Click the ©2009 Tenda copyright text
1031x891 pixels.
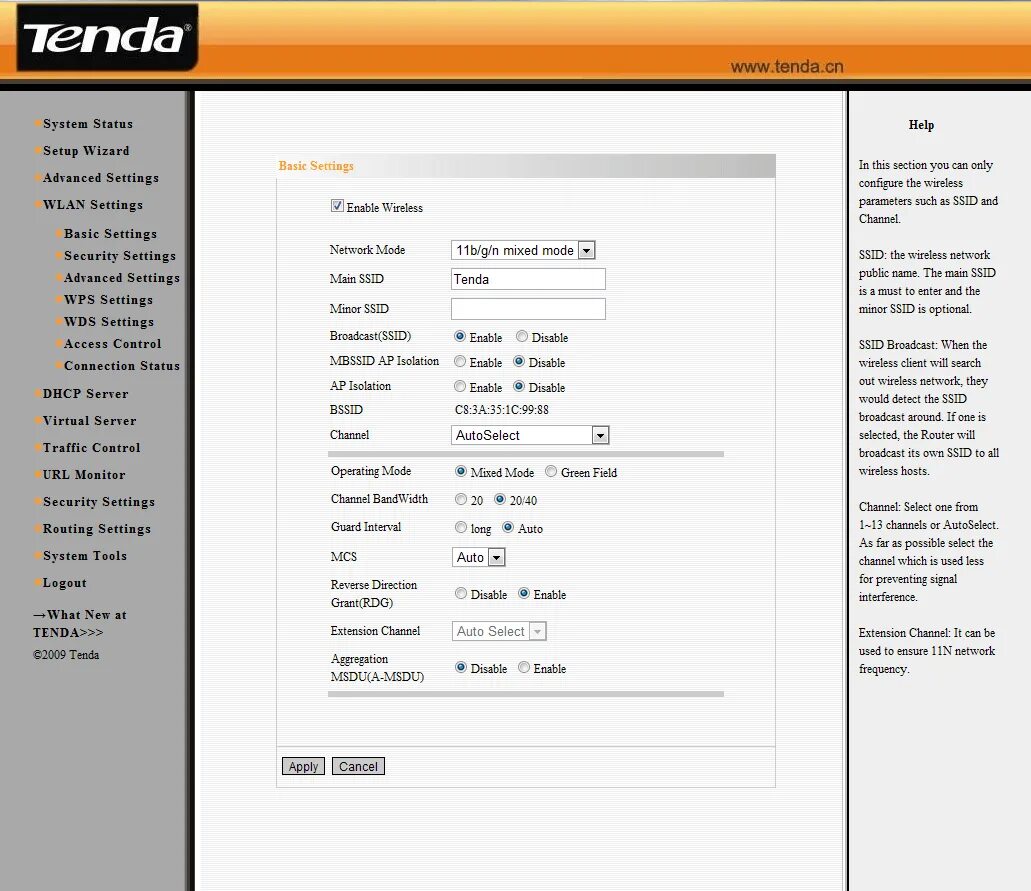point(66,655)
